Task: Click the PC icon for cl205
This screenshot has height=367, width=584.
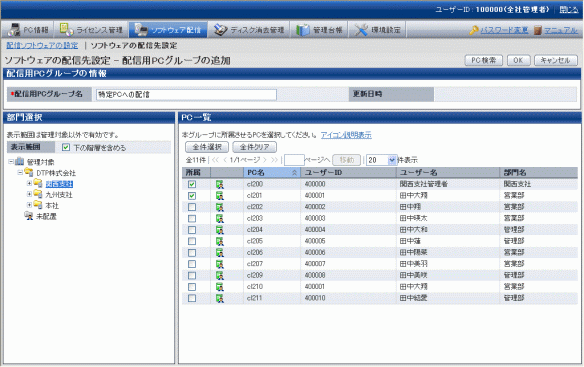Action: [220, 241]
